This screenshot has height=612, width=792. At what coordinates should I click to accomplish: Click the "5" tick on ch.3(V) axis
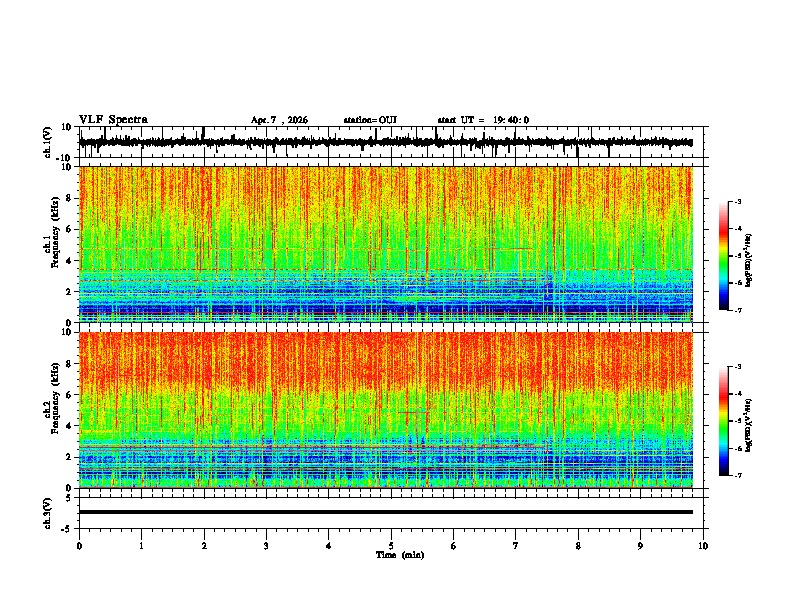(x=69, y=498)
